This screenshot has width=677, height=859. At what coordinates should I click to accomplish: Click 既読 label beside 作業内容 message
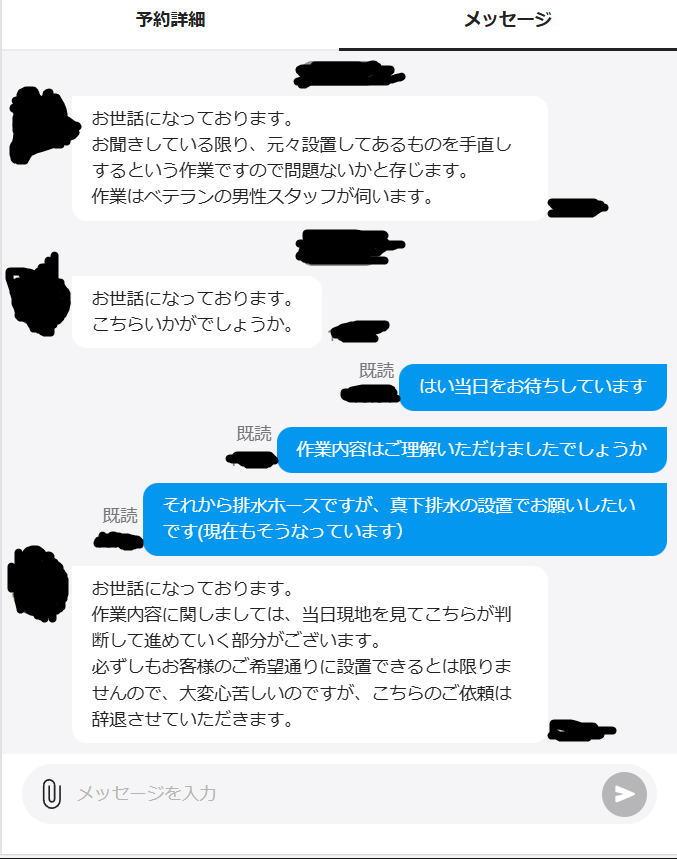(x=254, y=434)
